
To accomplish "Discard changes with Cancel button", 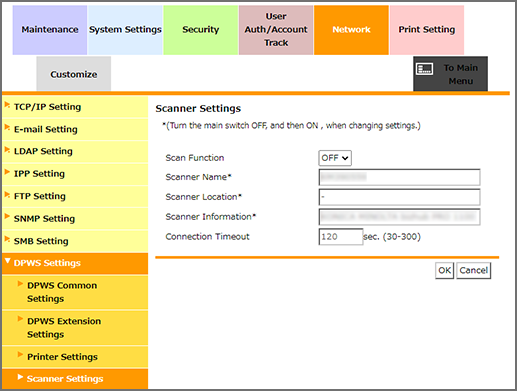I will coord(473,270).
